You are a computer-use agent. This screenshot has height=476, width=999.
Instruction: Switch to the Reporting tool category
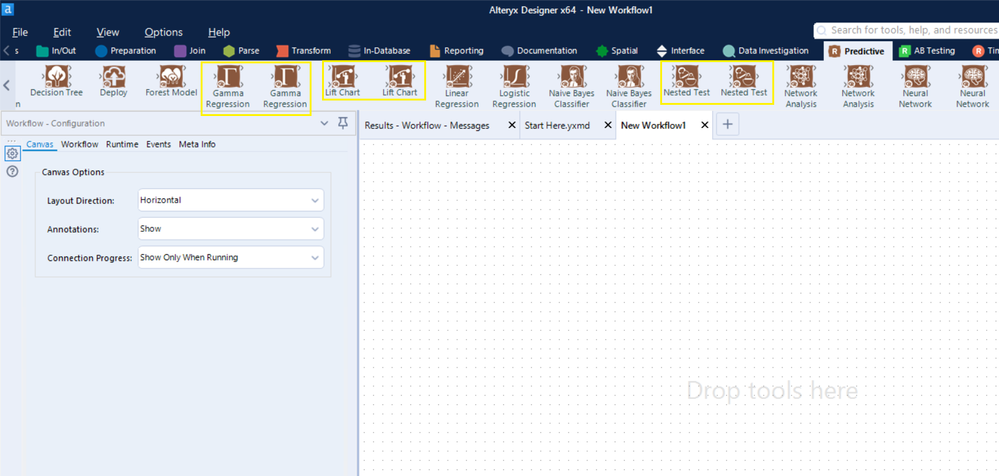(456, 50)
